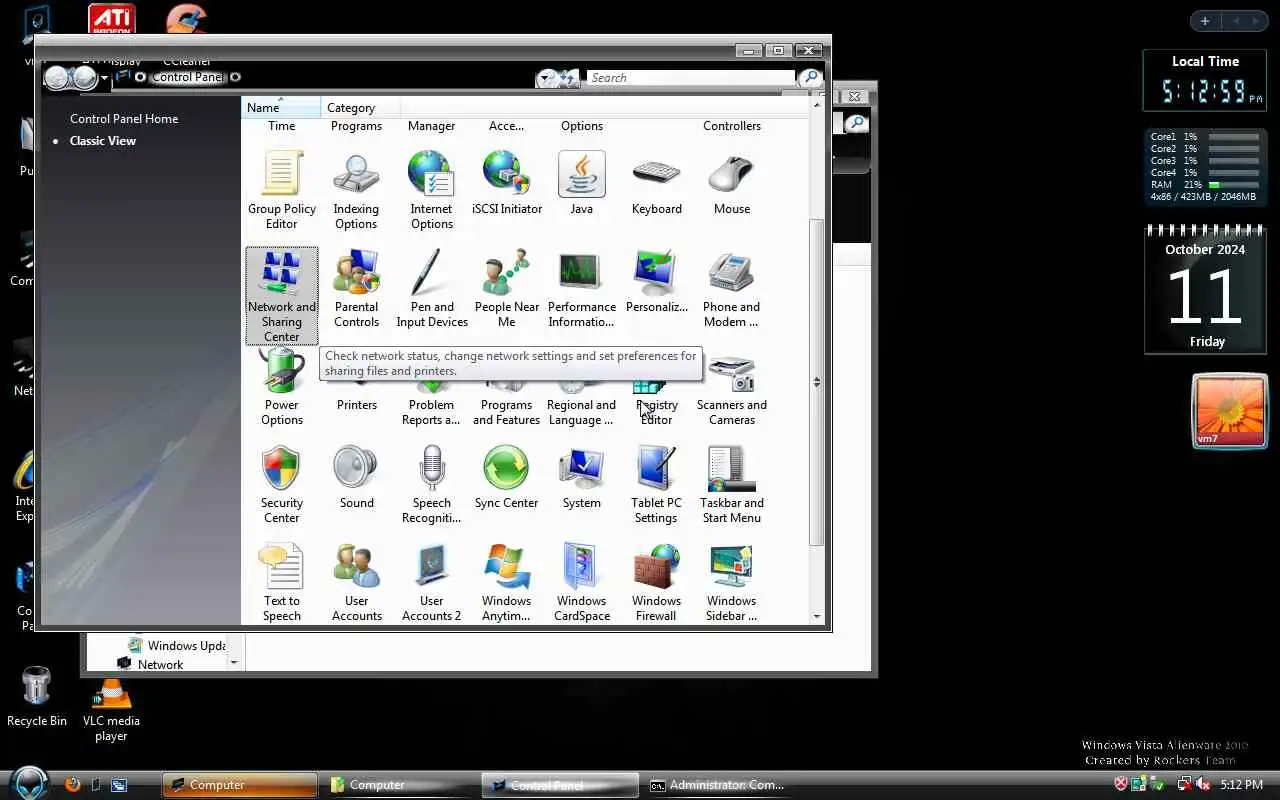Image resolution: width=1280 pixels, height=800 pixels.
Task: Open Sync Center
Action: click(506, 479)
